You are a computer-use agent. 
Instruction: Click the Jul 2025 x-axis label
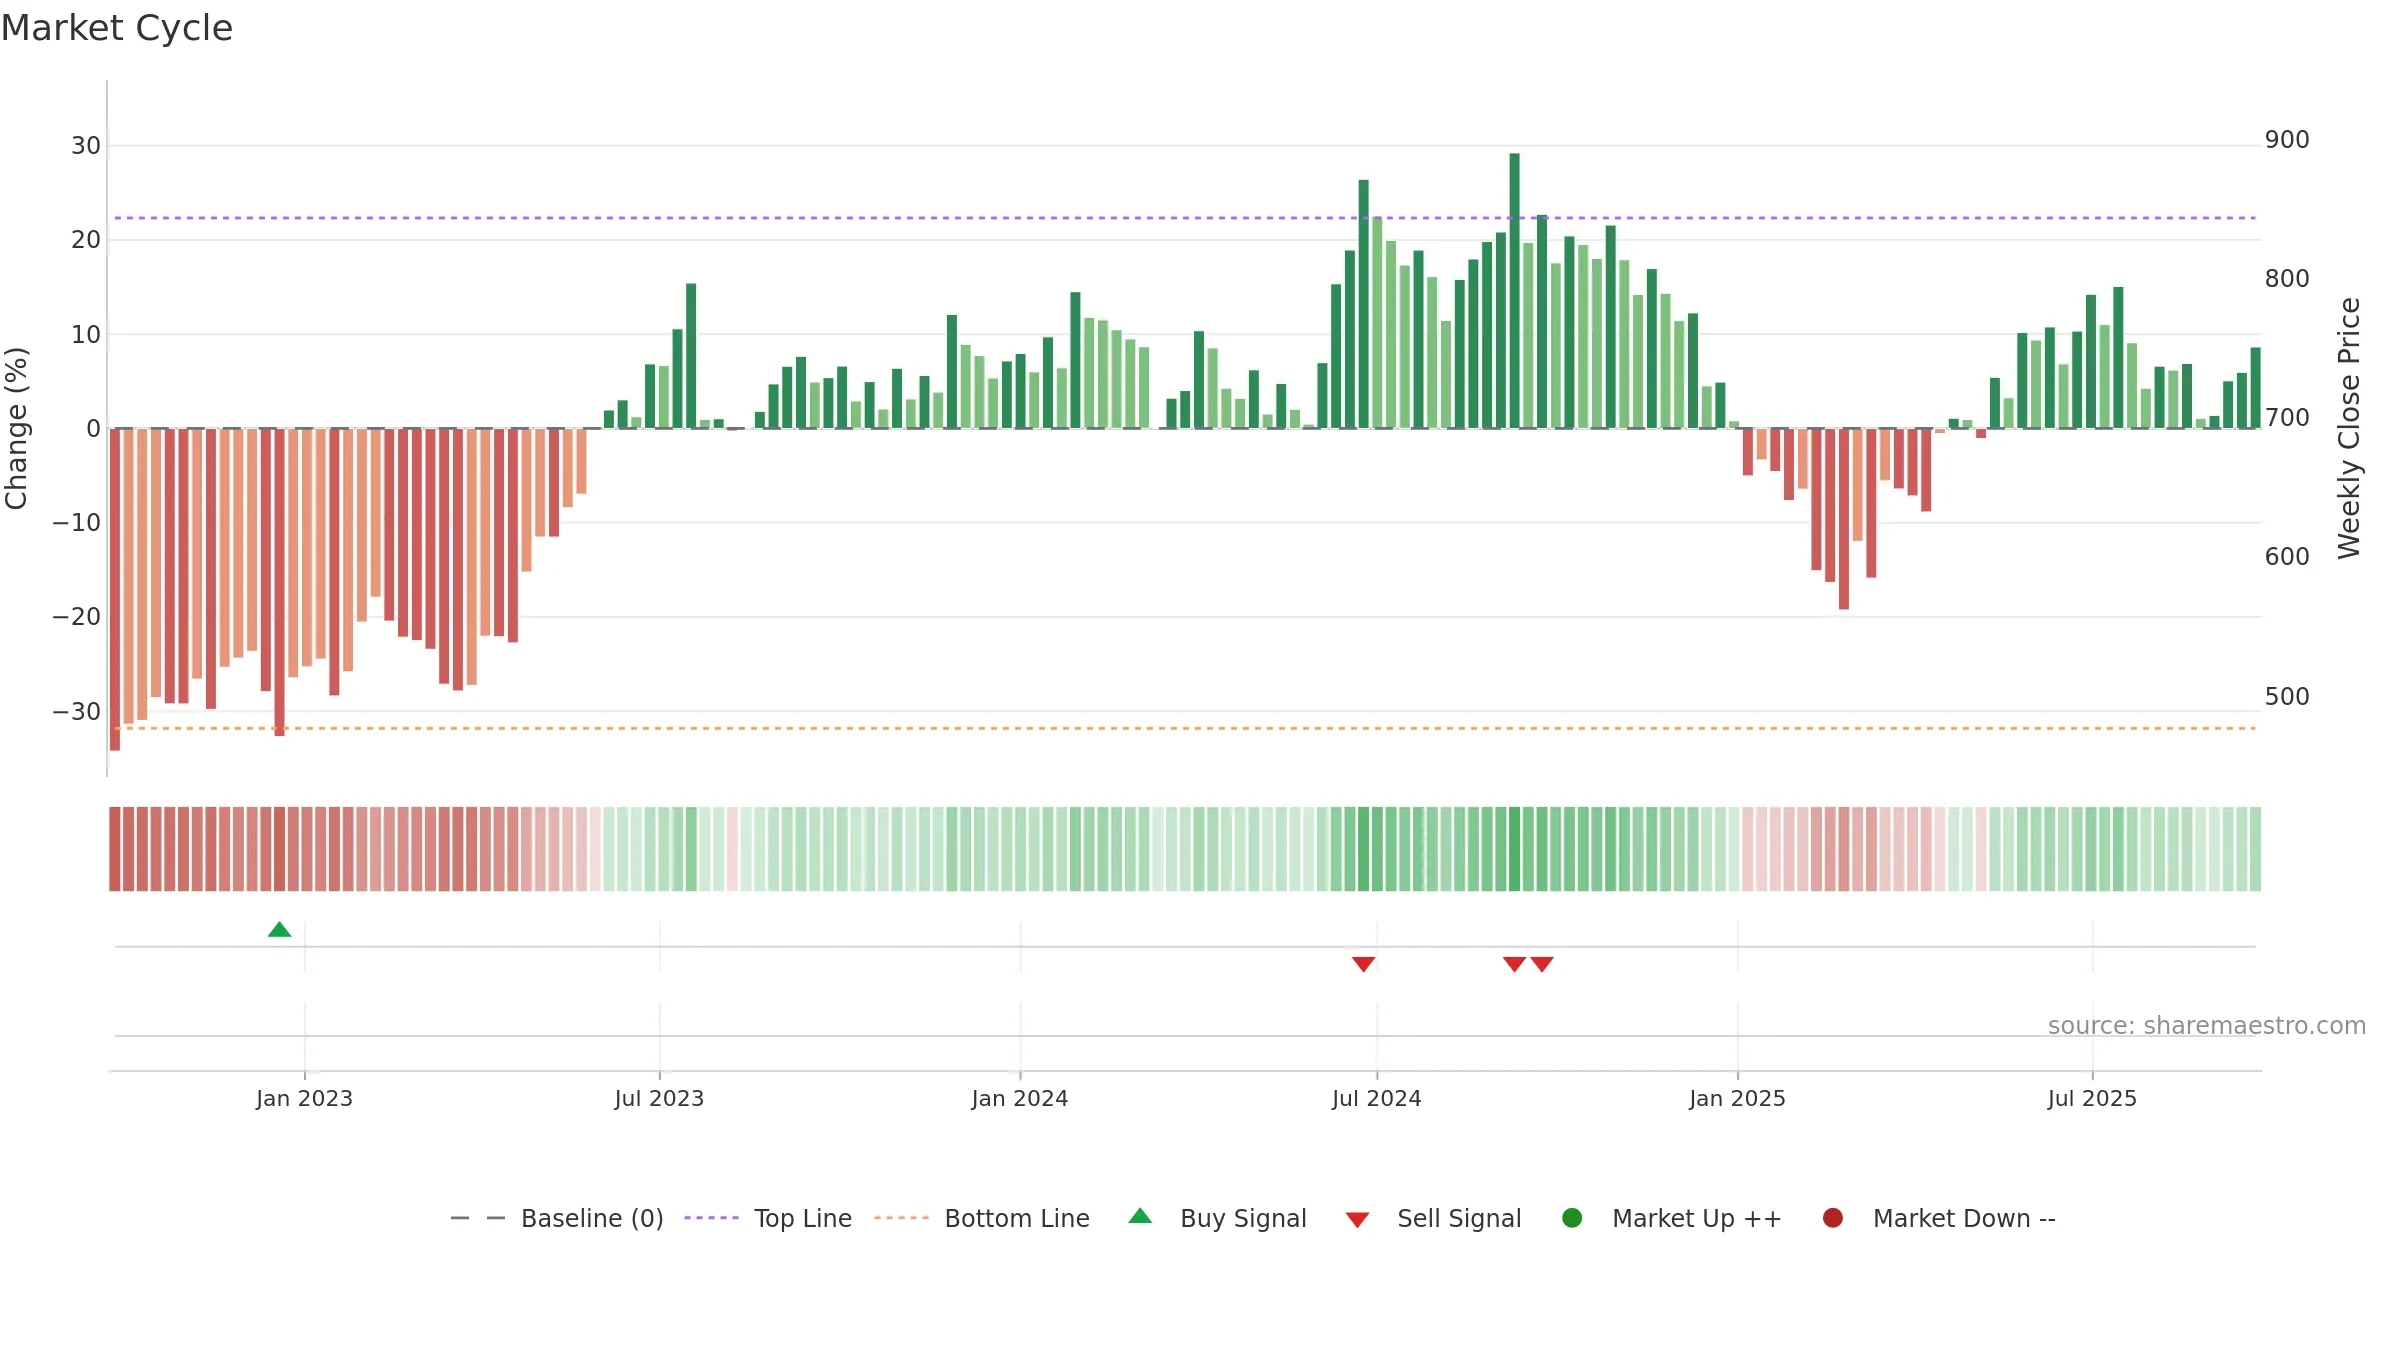pos(2092,1098)
